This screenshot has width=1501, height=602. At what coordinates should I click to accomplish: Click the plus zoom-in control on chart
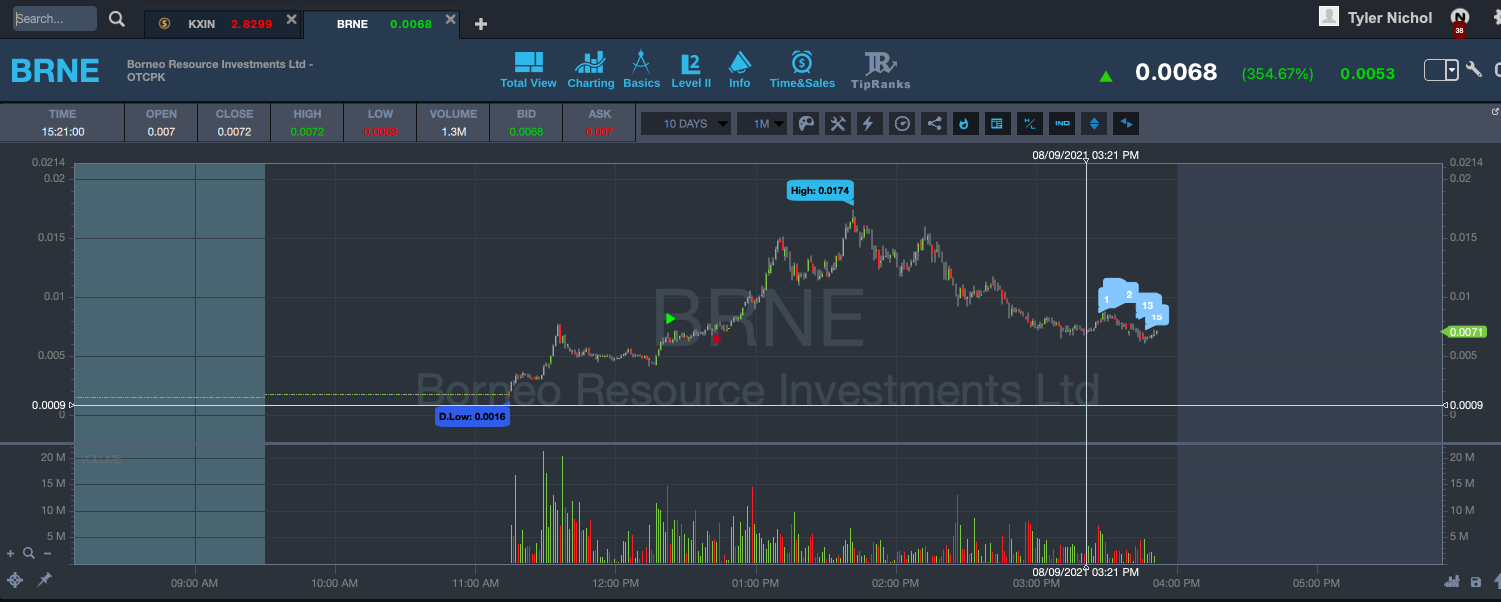11,553
